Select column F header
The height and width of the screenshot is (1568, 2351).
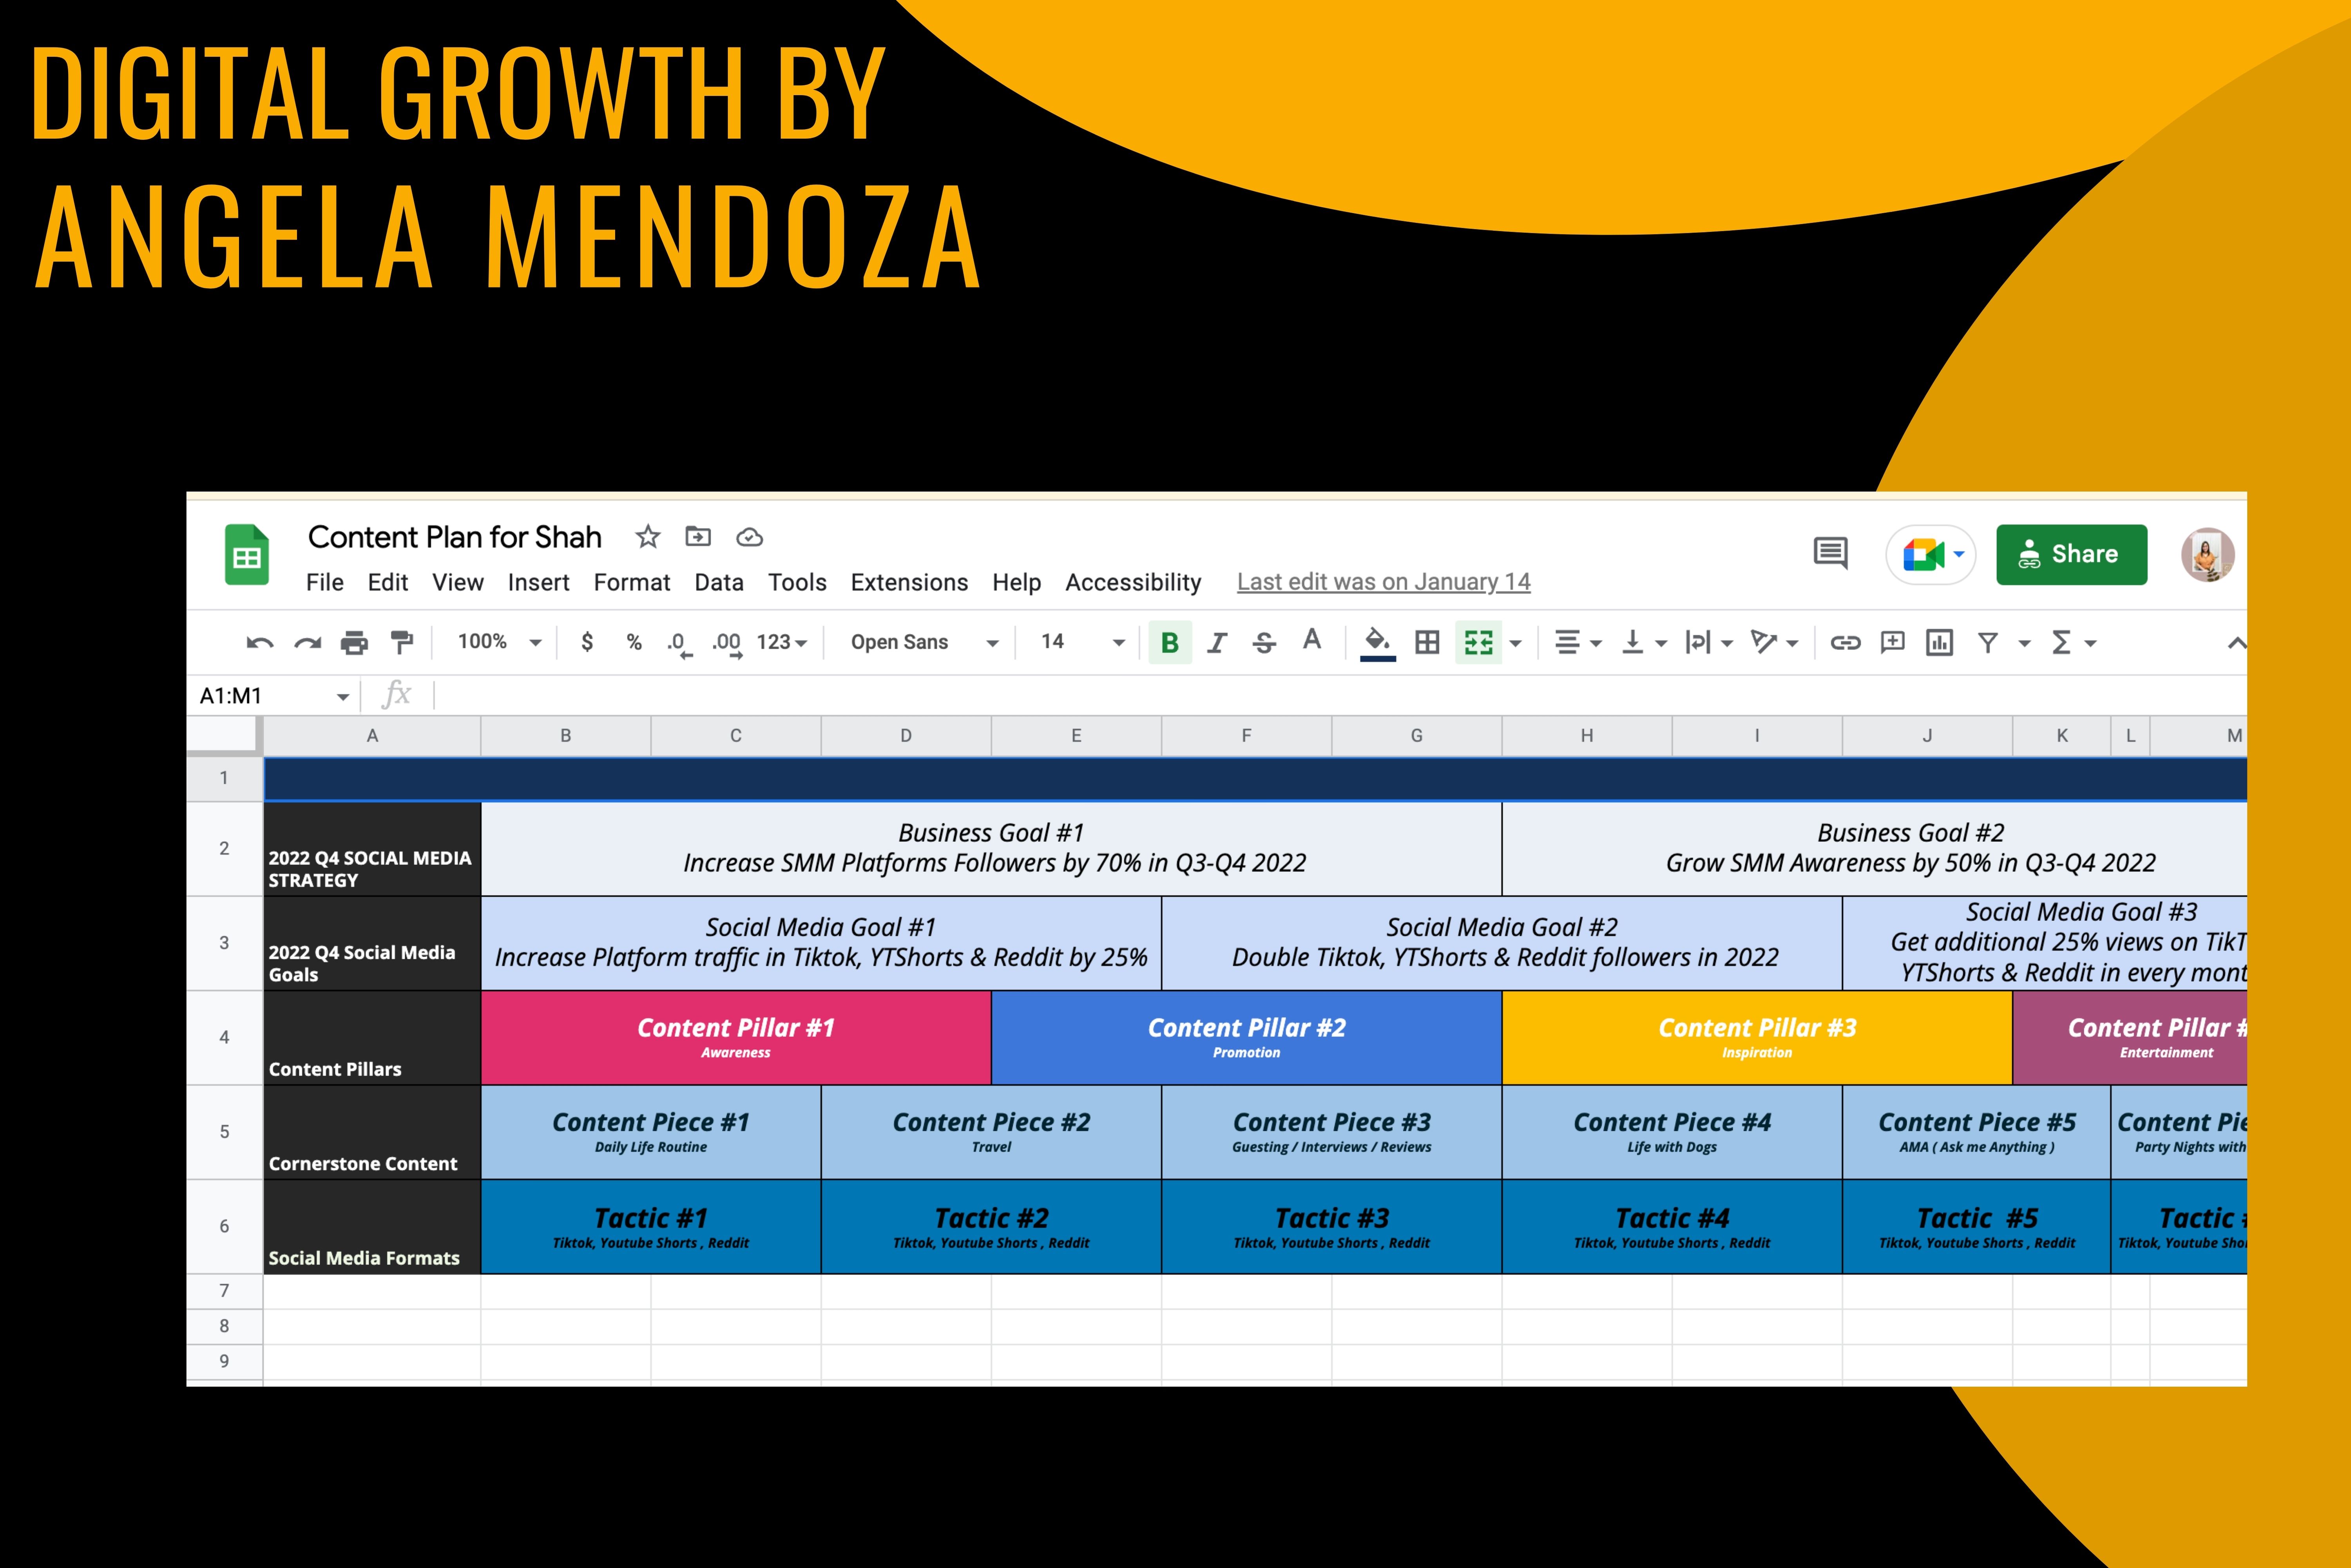click(x=1246, y=736)
